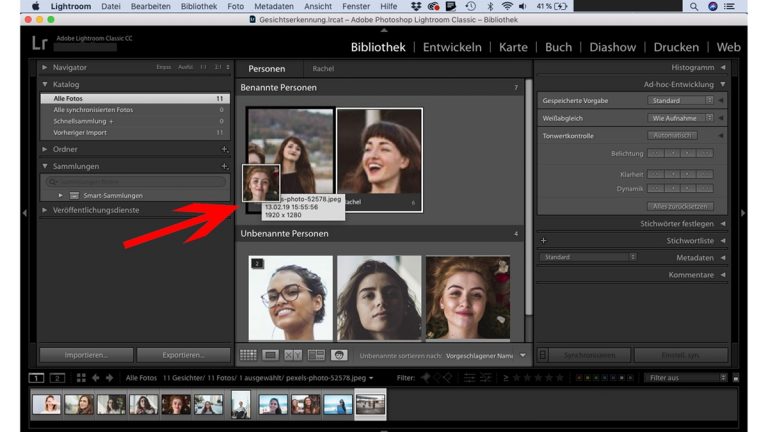Click the Exportieren button
Image resolution: width=768 pixels, height=432 pixels.
(x=182, y=355)
